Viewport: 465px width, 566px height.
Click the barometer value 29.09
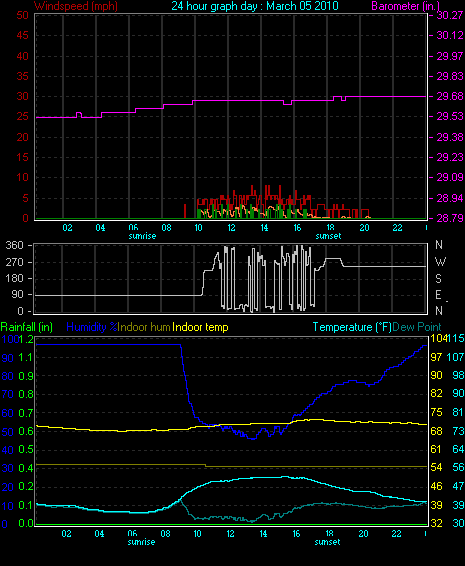tap(450, 177)
